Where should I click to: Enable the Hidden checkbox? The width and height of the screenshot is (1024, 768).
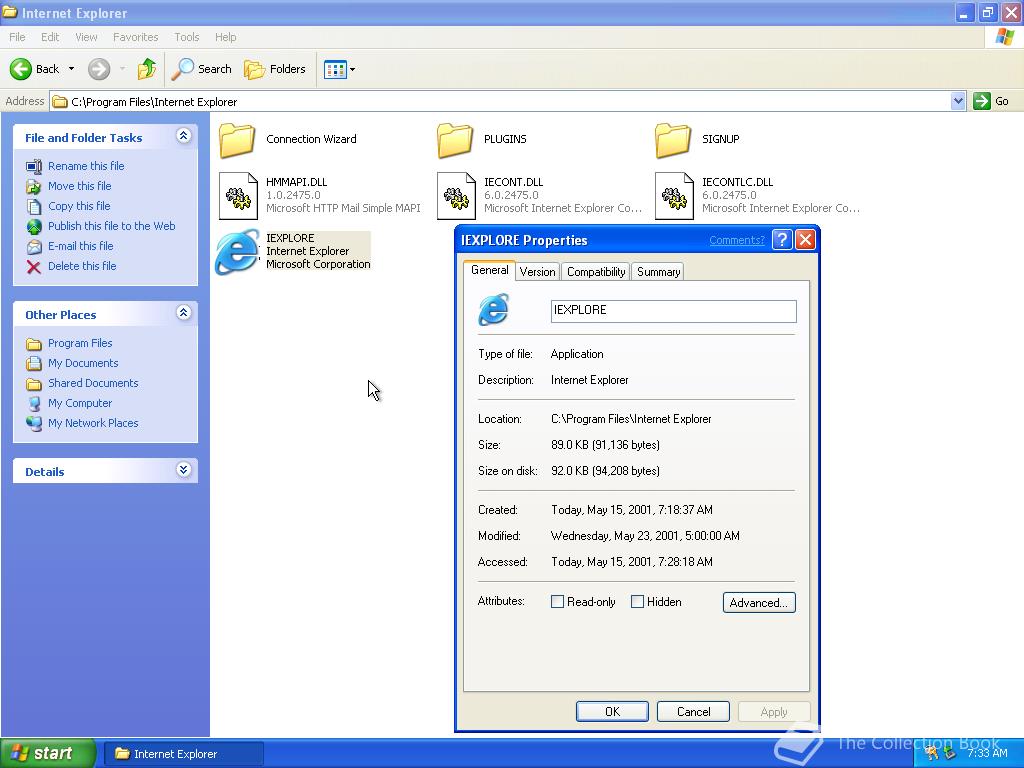(x=637, y=601)
